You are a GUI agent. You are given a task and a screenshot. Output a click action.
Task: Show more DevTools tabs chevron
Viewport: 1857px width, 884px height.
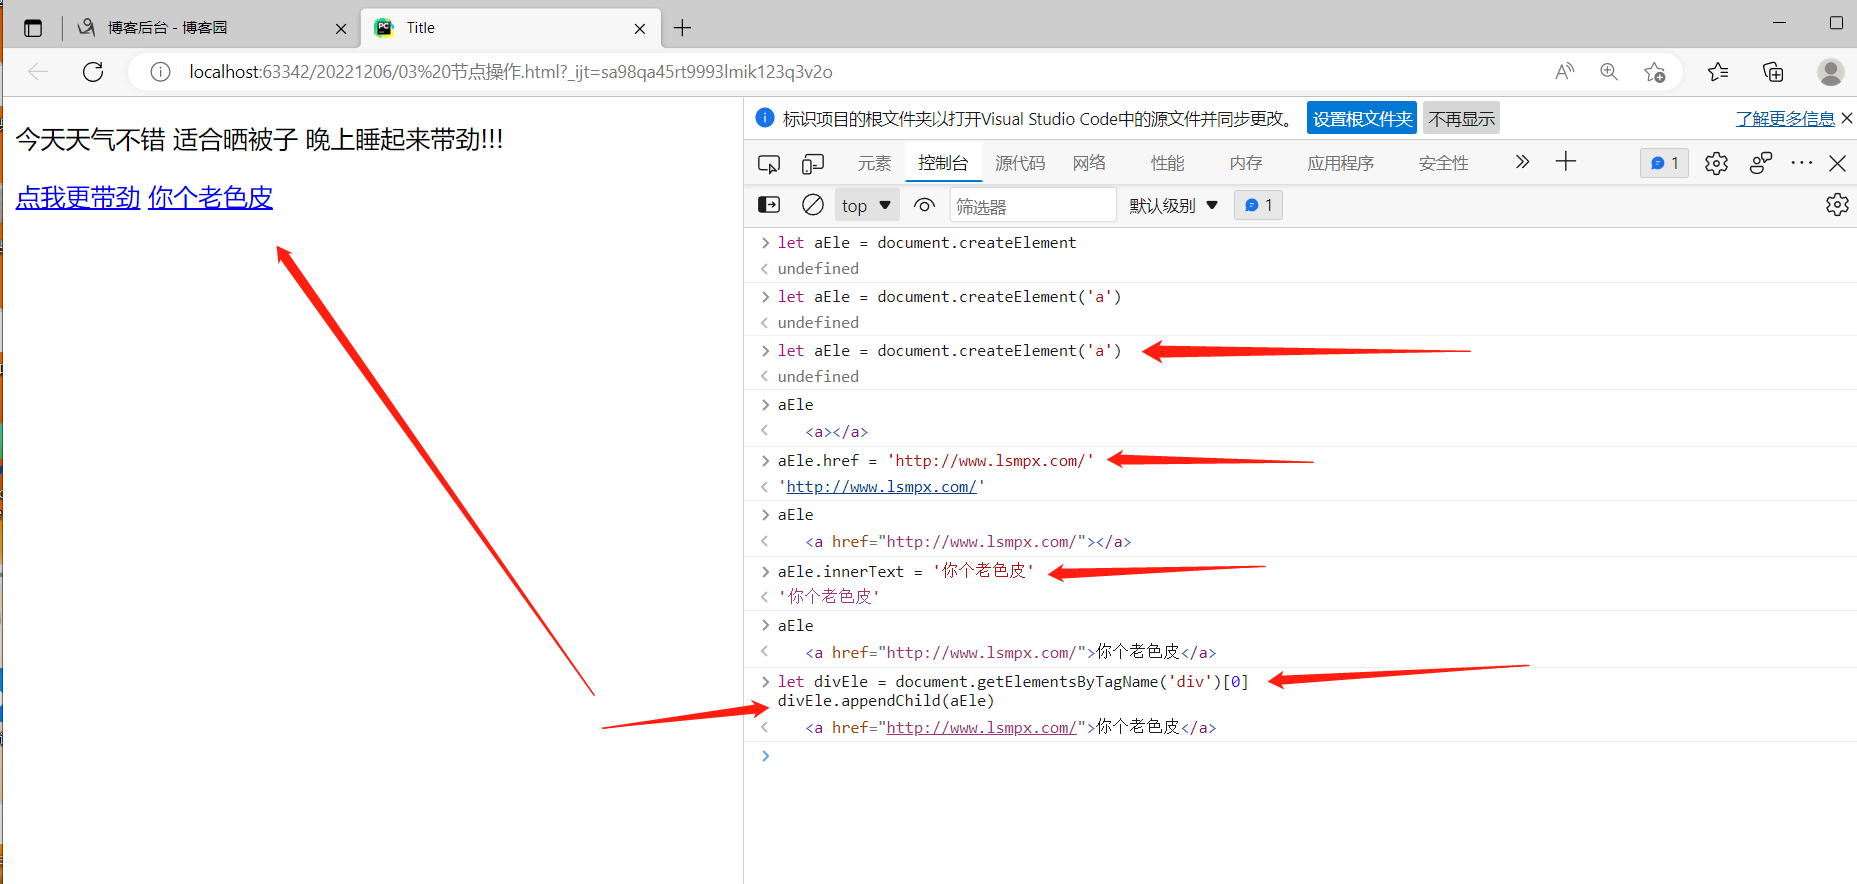point(1522,162)
